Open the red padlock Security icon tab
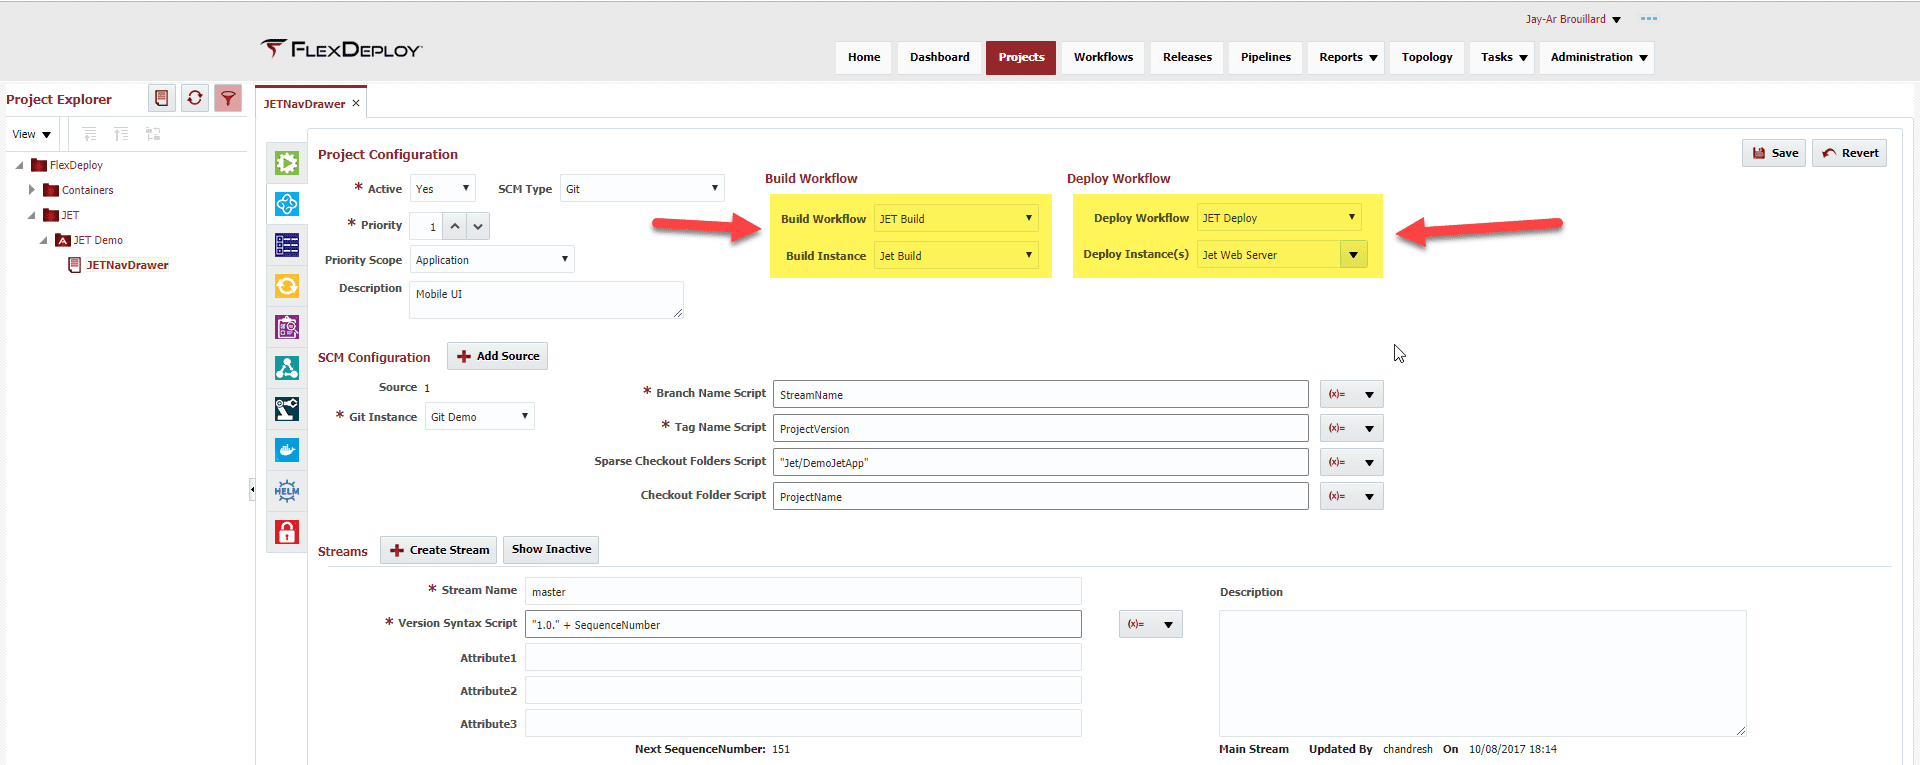 [x=287, y=532]
